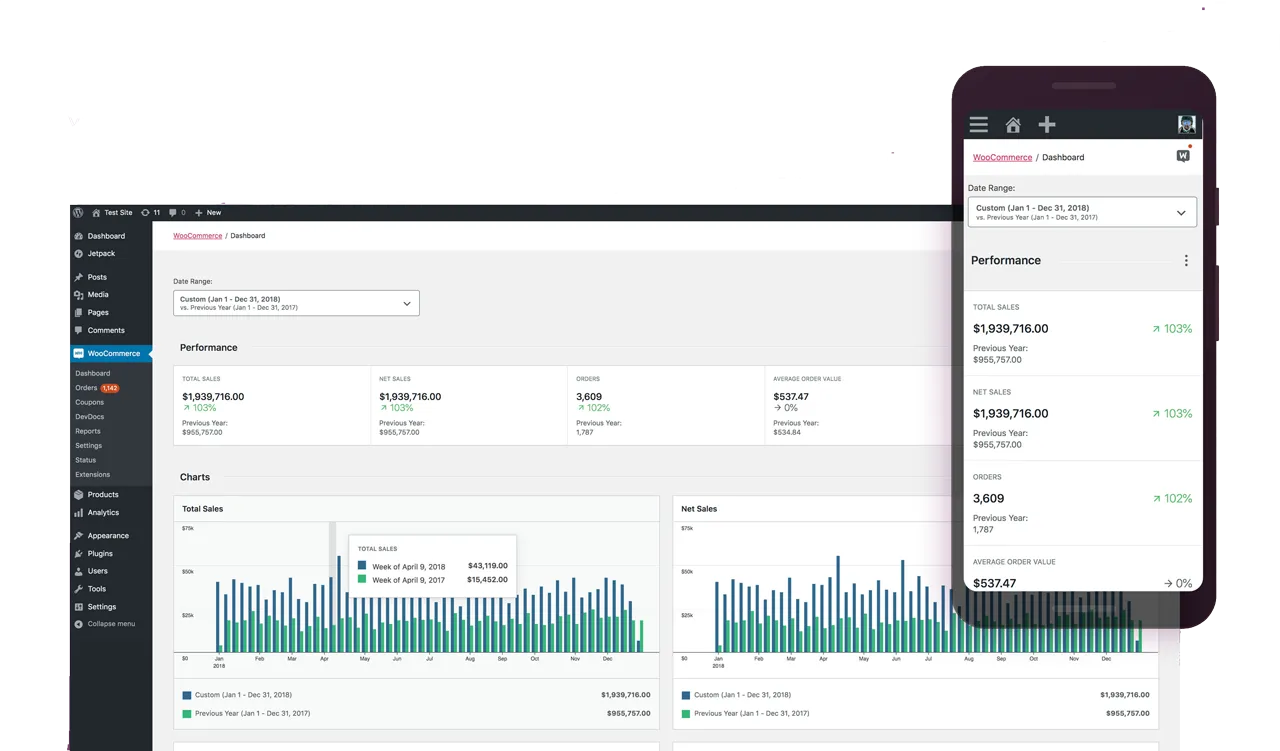This screenshot has height=751, width=1280.
Task: Select WooCommerce in the sidebar
Action: click(110, 354)
